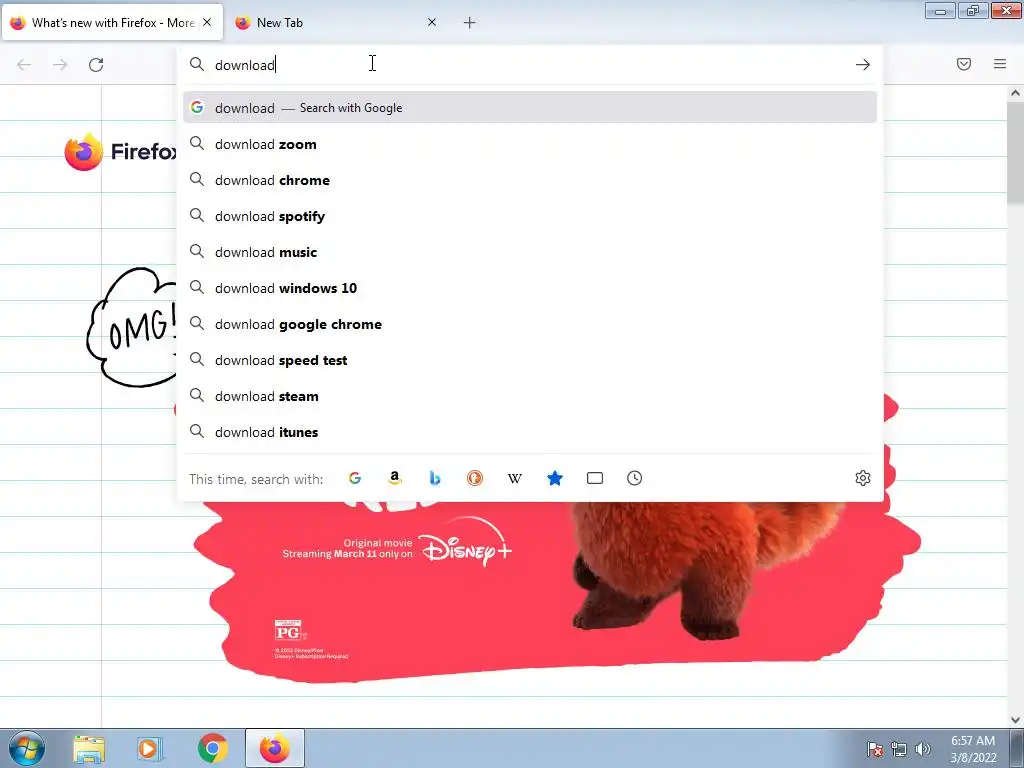Viewport: 1024px width, 768px height.
Task: Launch Windows Media Player from taskbar
Action: click(x=150, y=749)
